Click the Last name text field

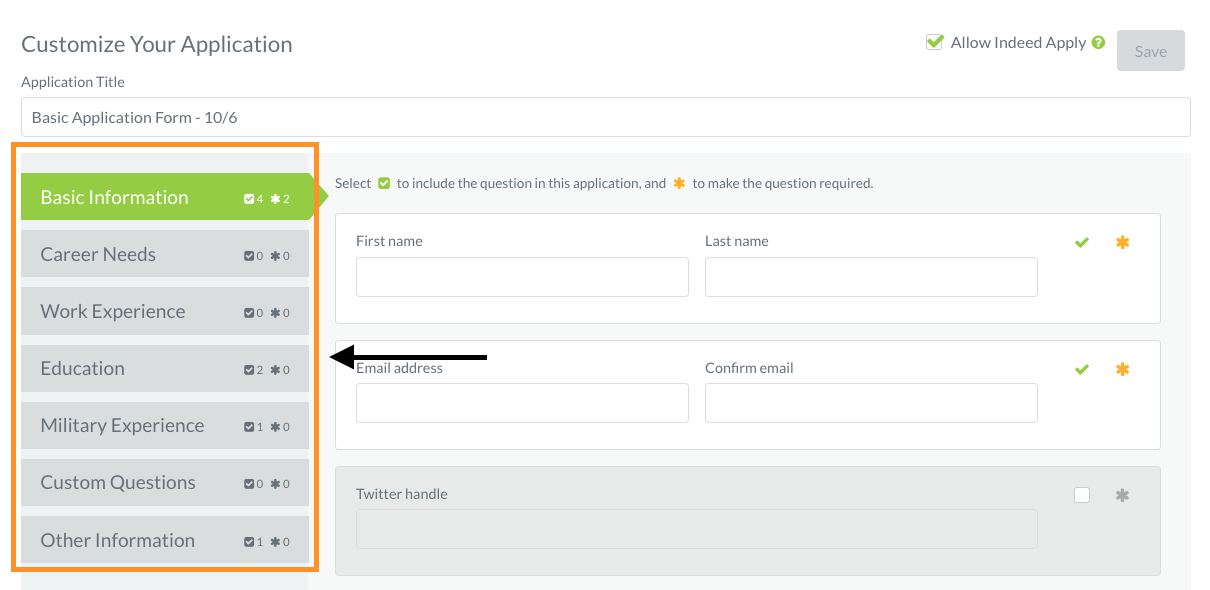click(871, 277)
